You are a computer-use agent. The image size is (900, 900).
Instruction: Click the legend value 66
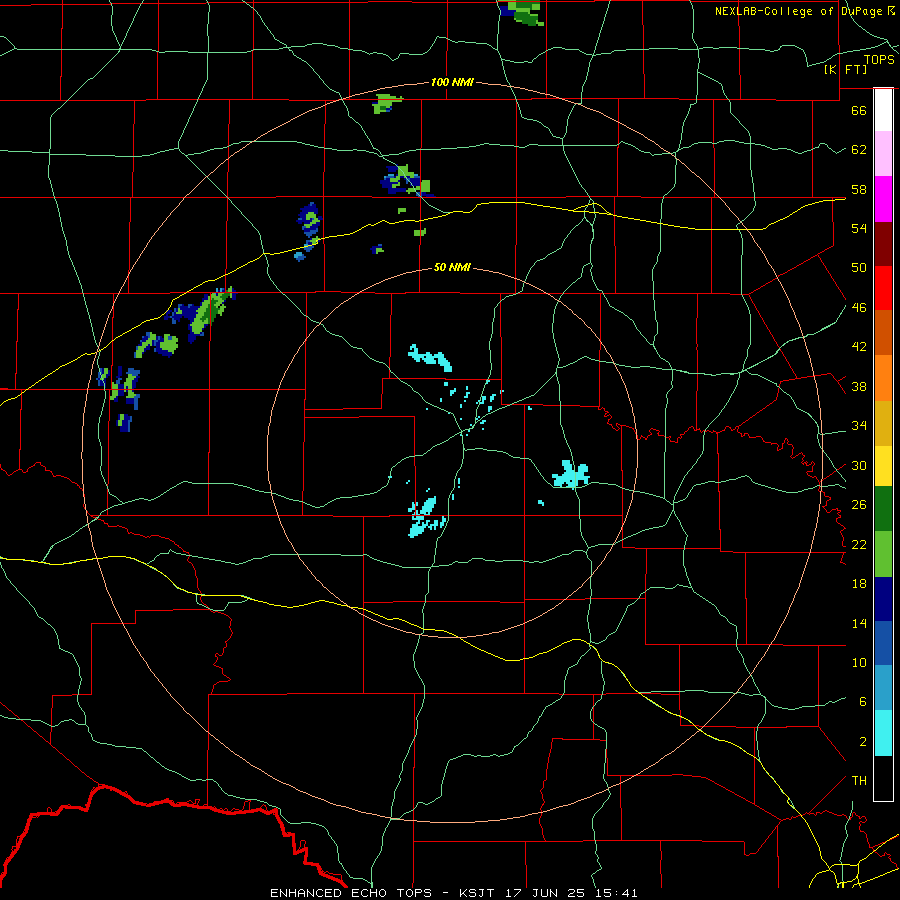coord(859,110)
